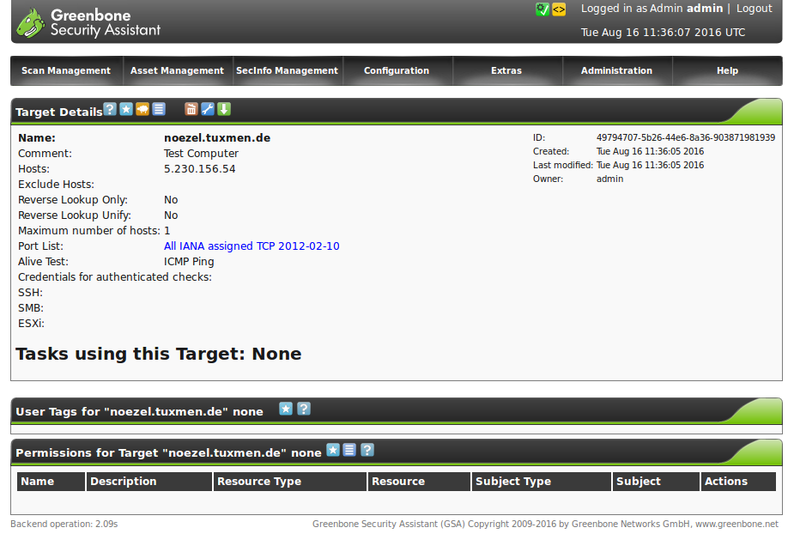Open help for Permissions section

point(367,450)
